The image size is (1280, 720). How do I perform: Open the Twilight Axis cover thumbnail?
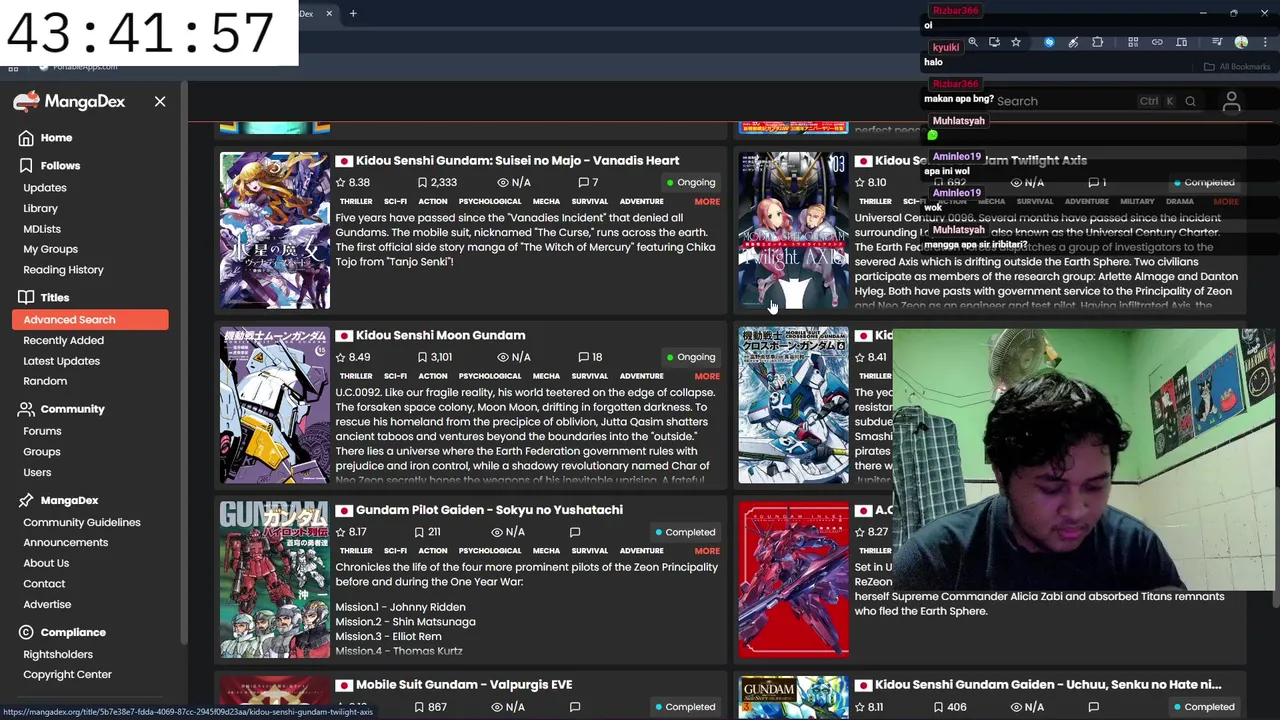click(793, 230)
